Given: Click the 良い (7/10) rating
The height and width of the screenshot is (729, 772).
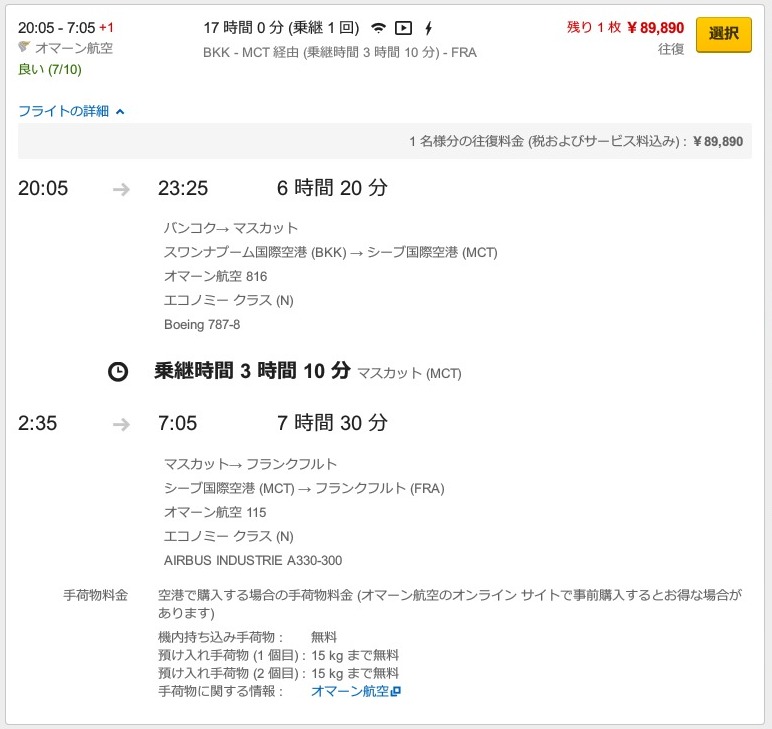Looking at the screenshot, I should [50, 69].
